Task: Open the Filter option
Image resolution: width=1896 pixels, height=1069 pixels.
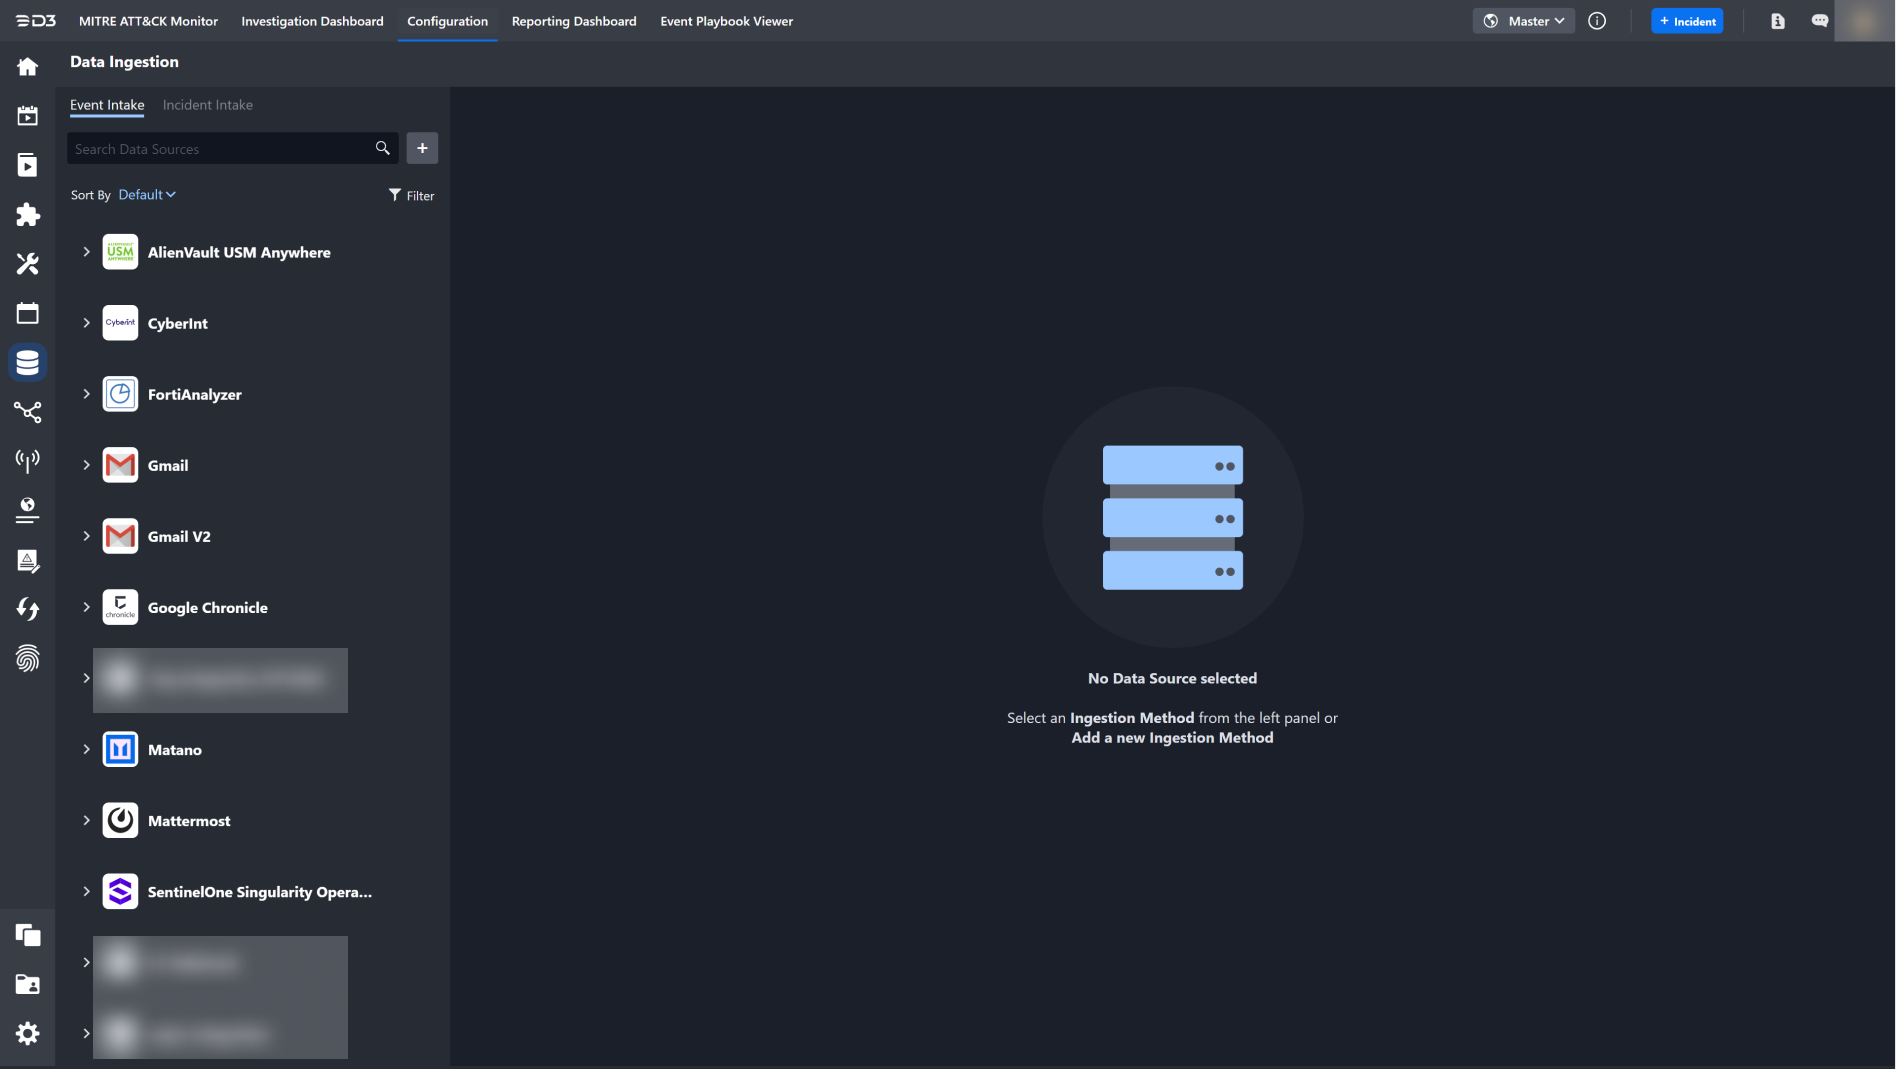Action: coord(411,196)
